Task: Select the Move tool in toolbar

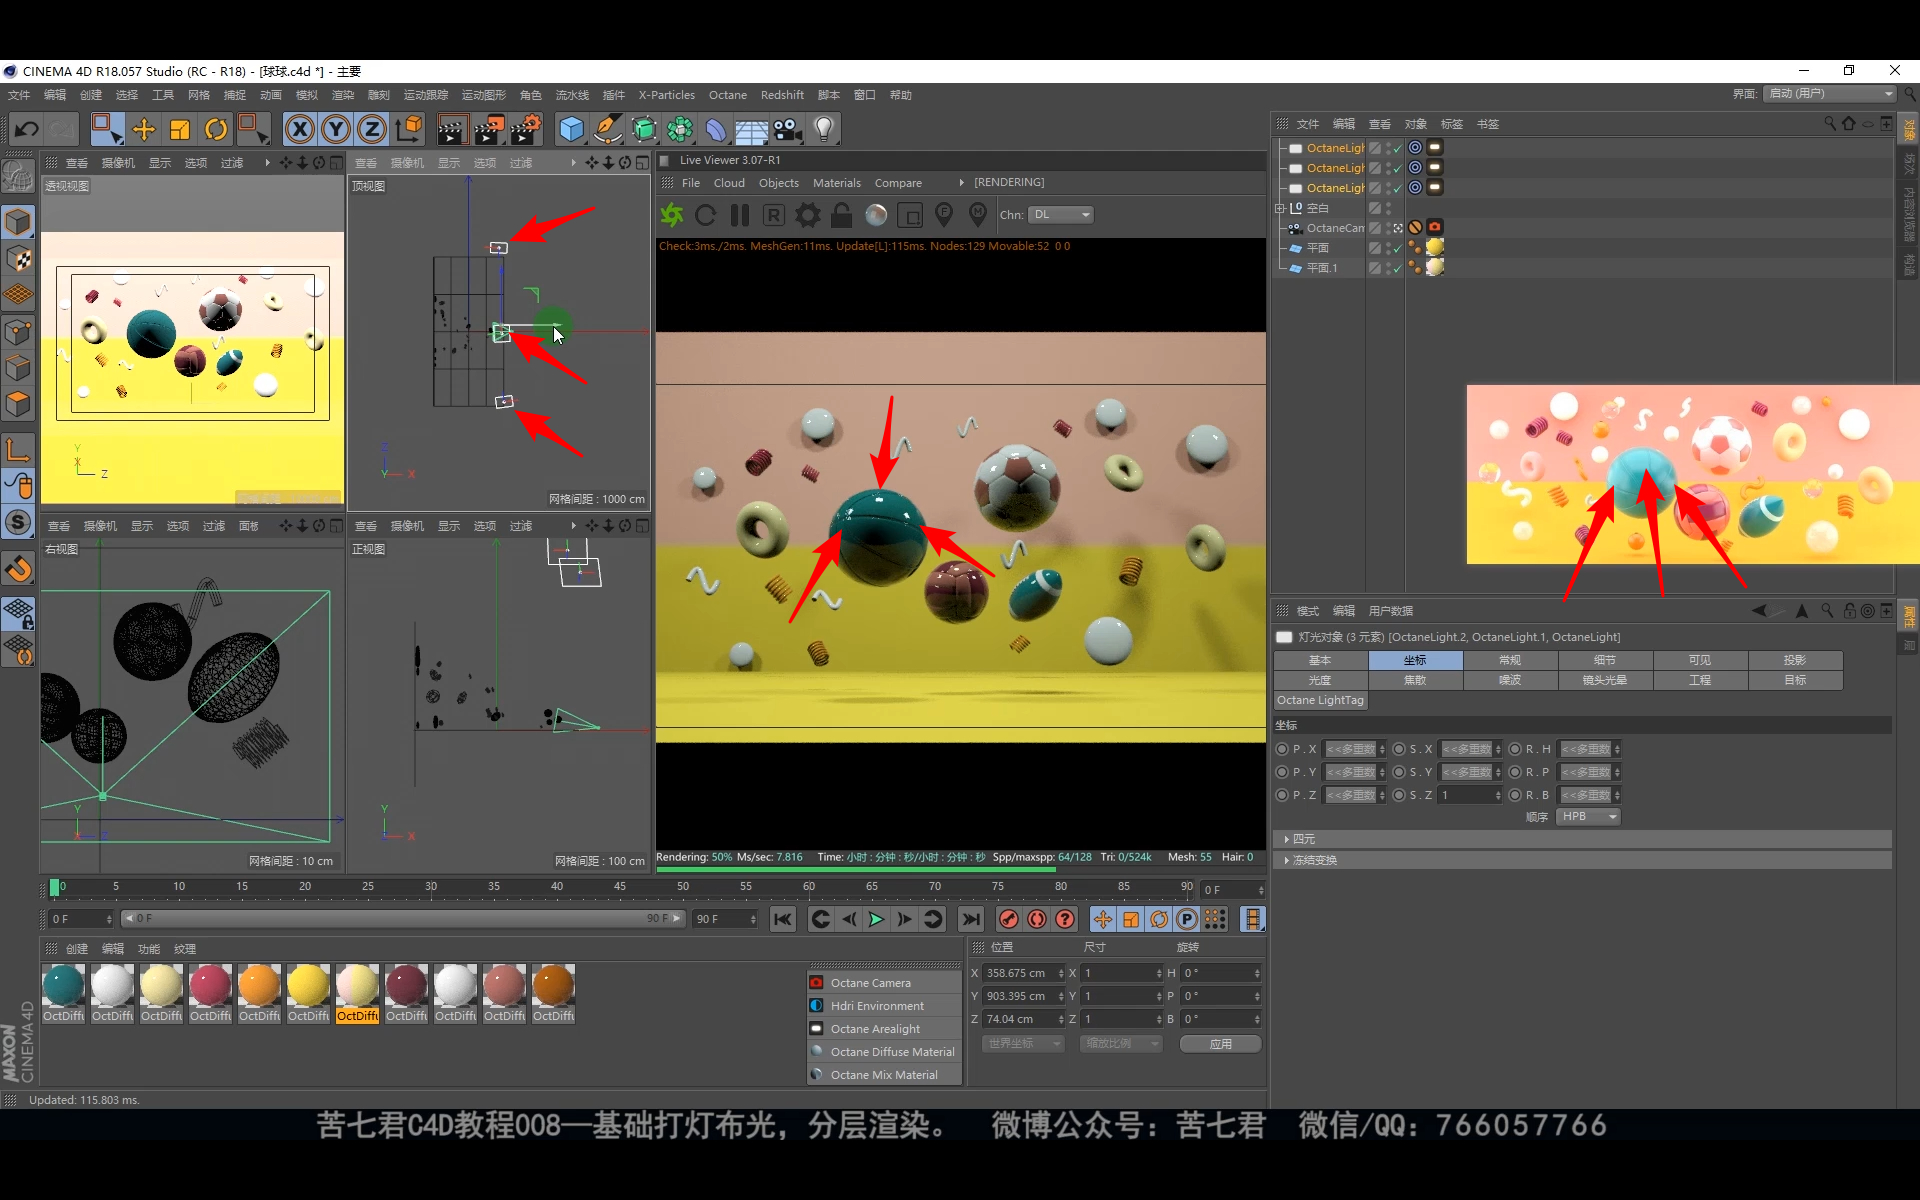Action: tap(144, 129)
